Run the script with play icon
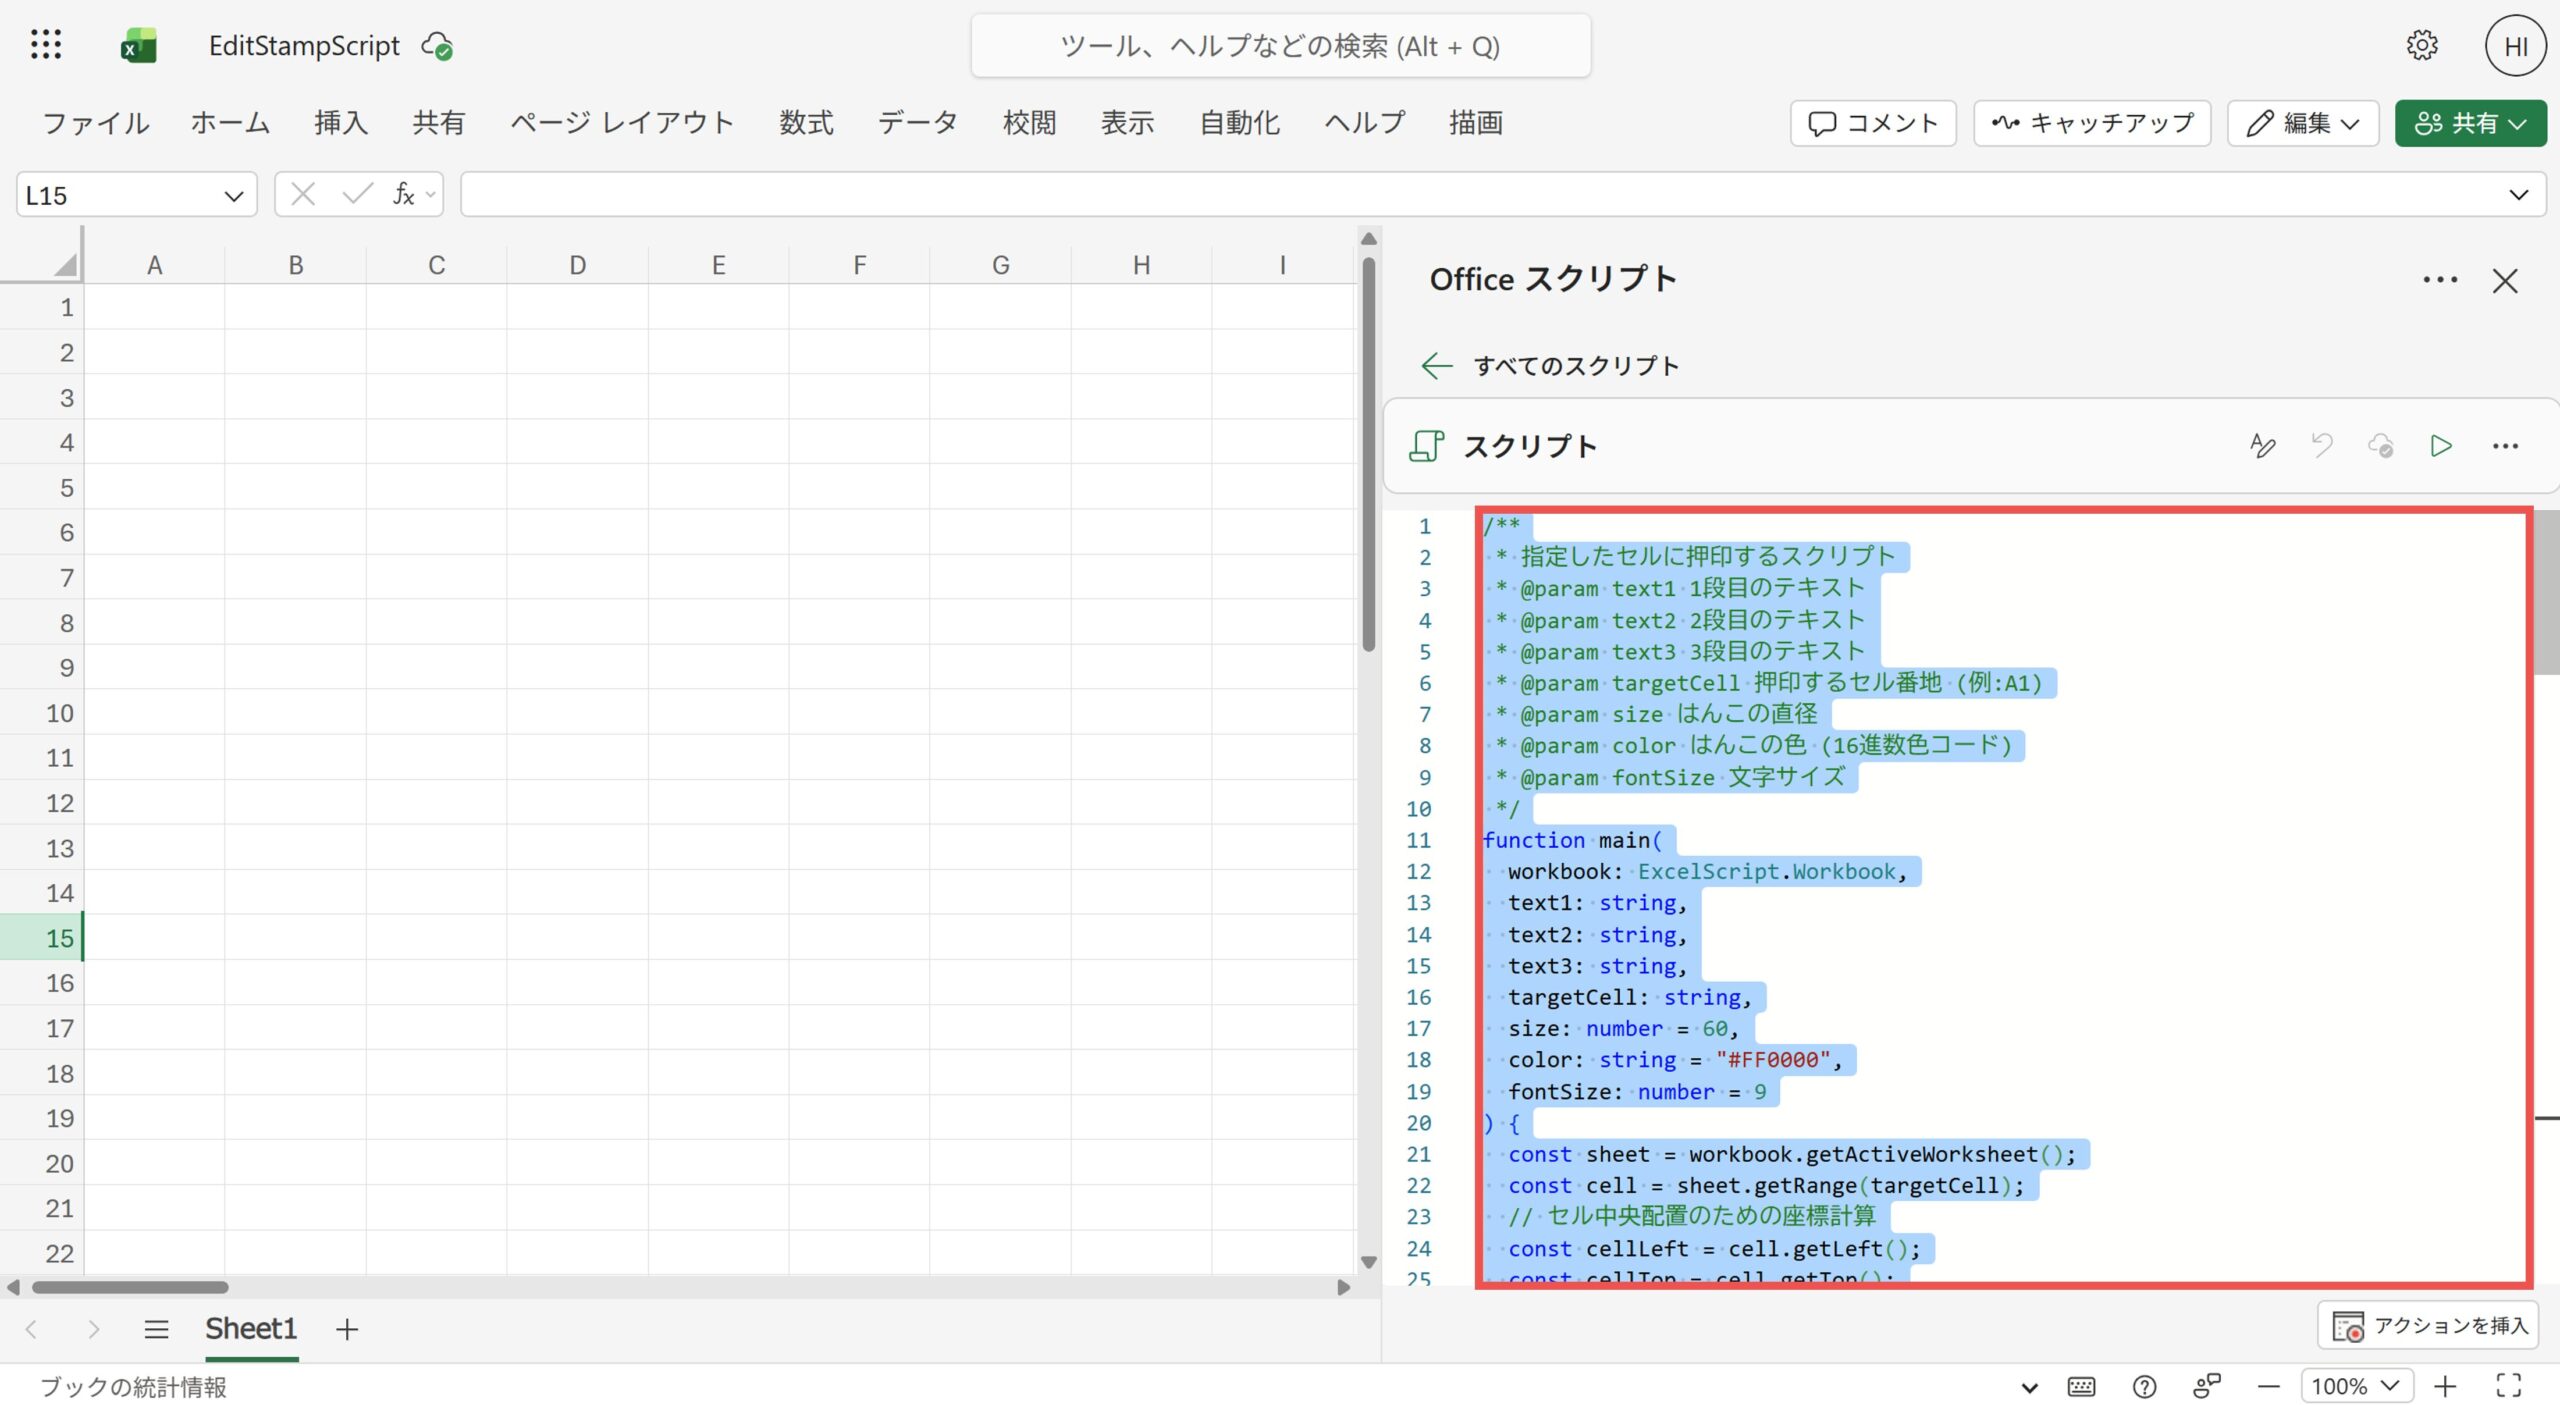This screenshot has height=1405, width=2560. pos(2441,446)
